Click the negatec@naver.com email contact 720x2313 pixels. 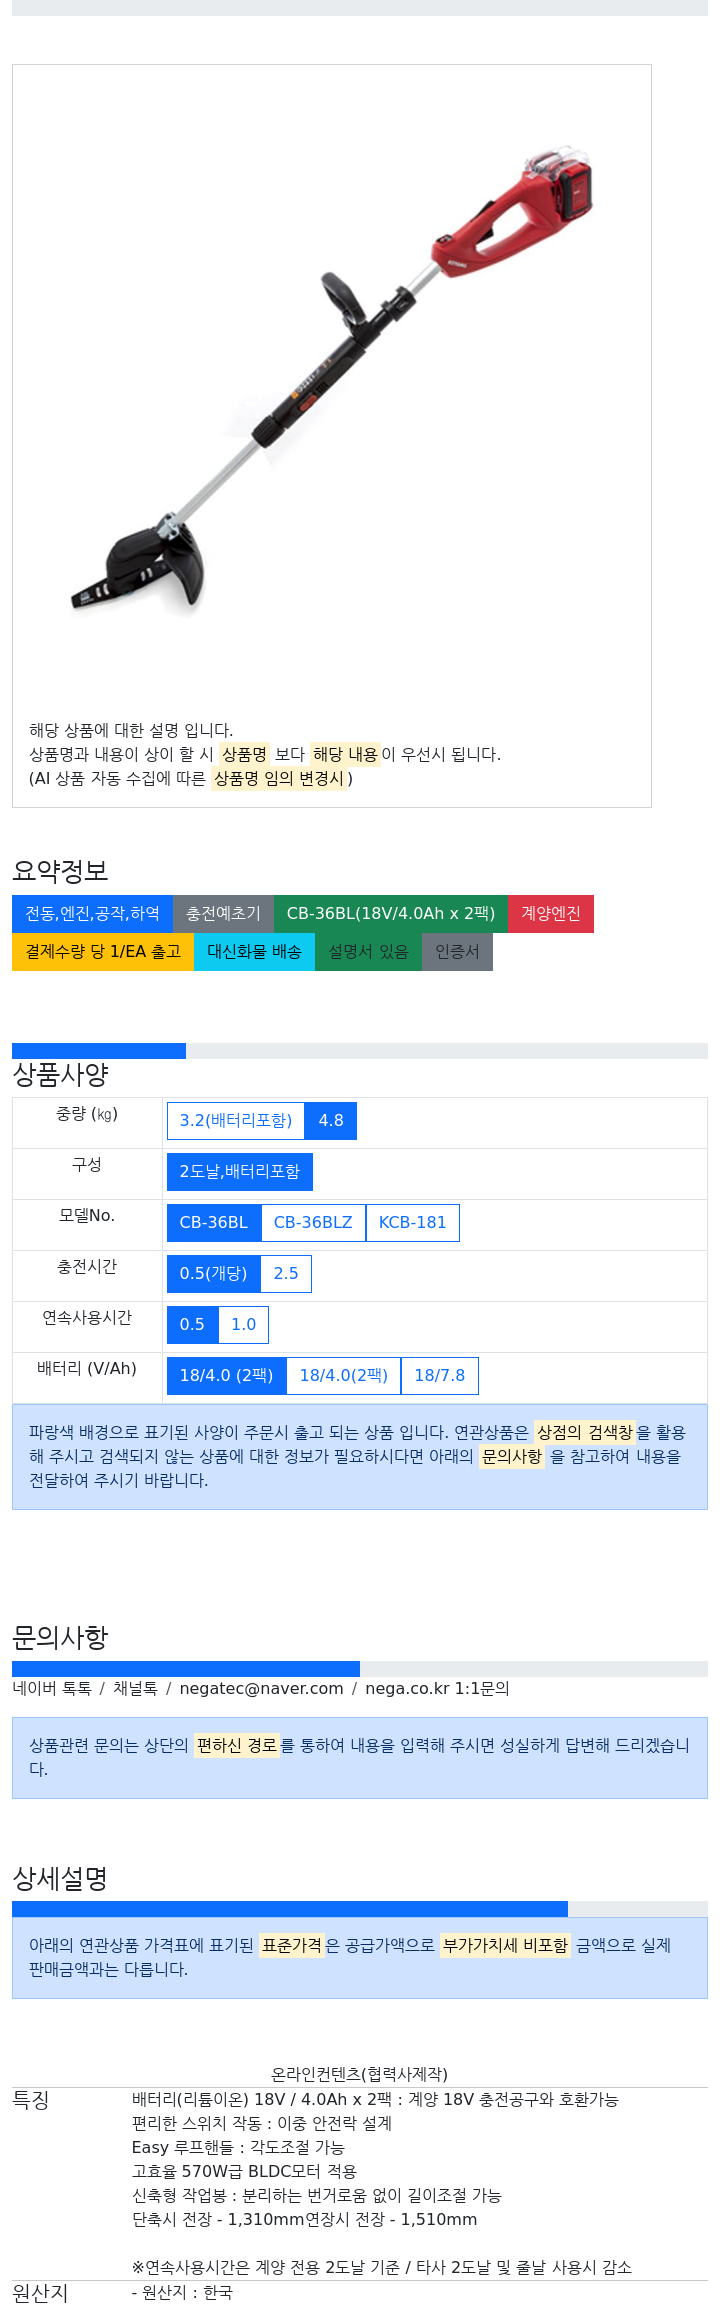(x=261, y=1688)
